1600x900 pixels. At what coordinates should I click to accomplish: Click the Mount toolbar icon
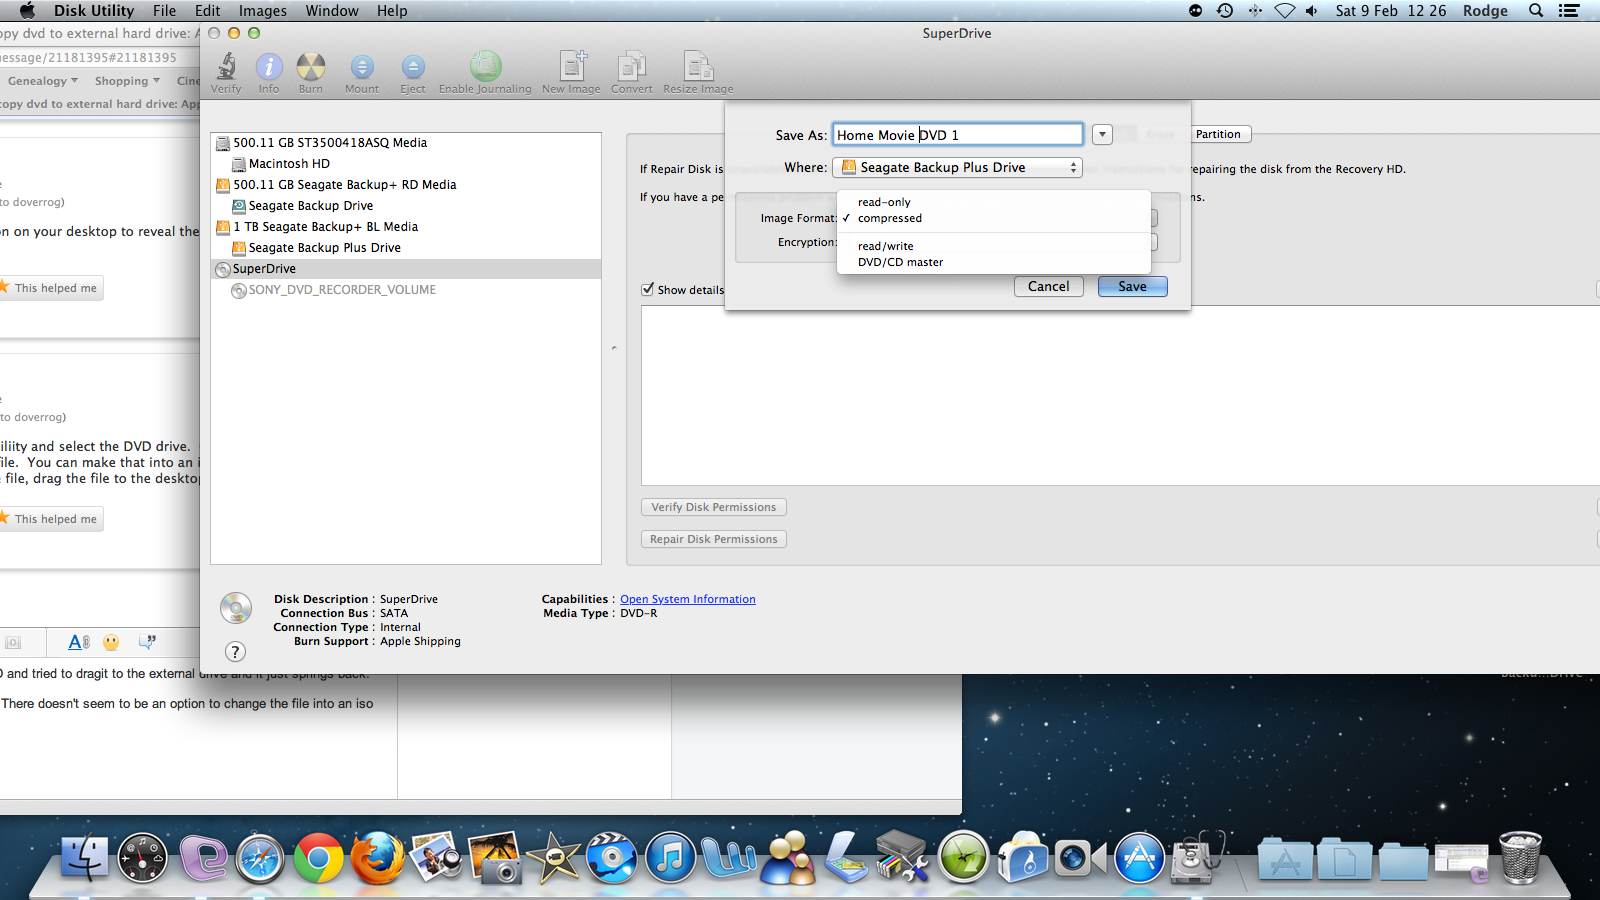[362, 68]
